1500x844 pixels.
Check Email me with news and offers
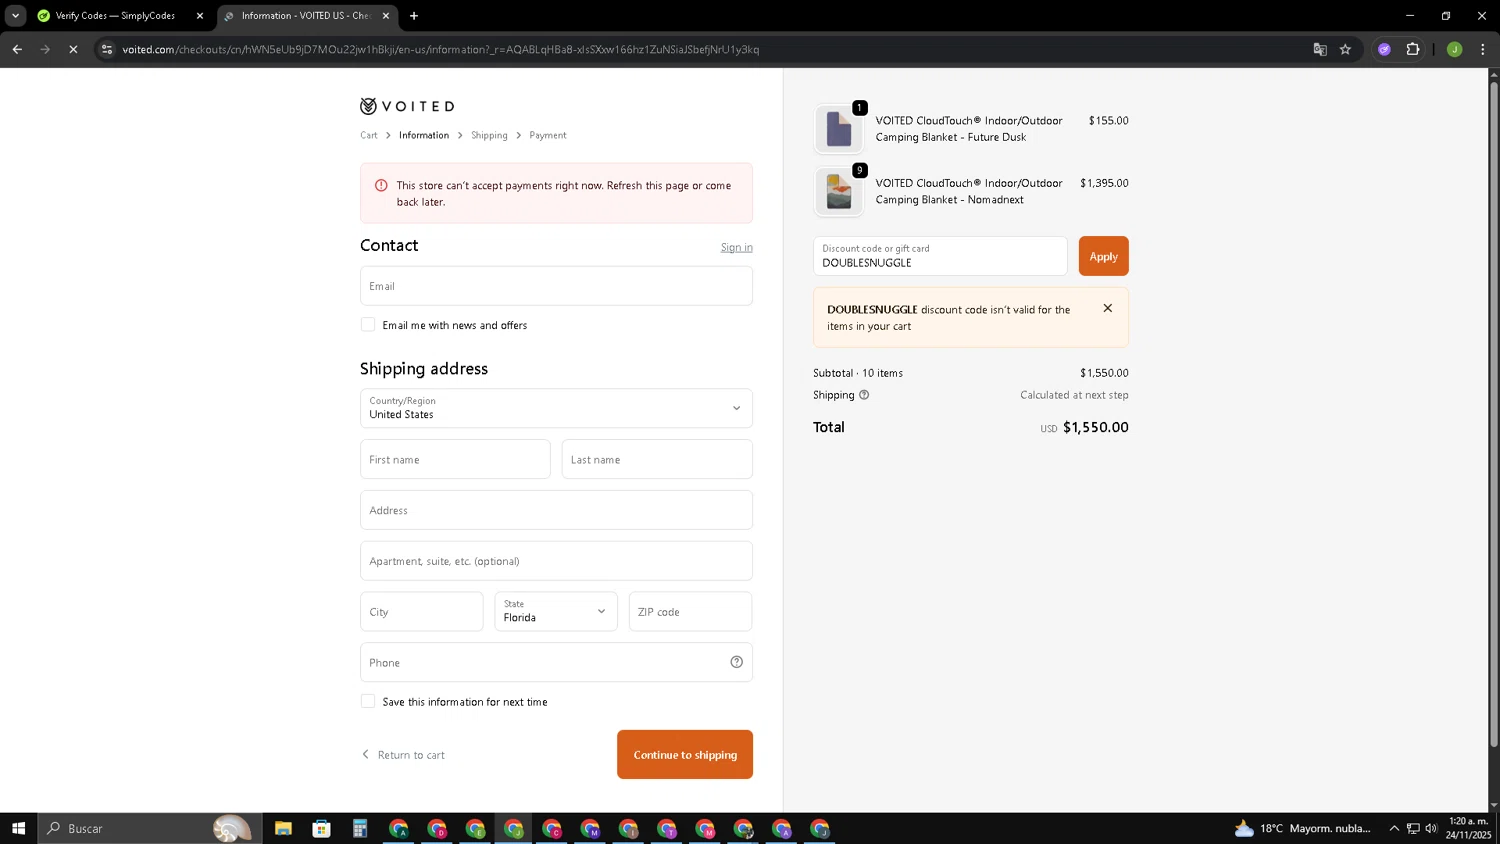[368, 325]
